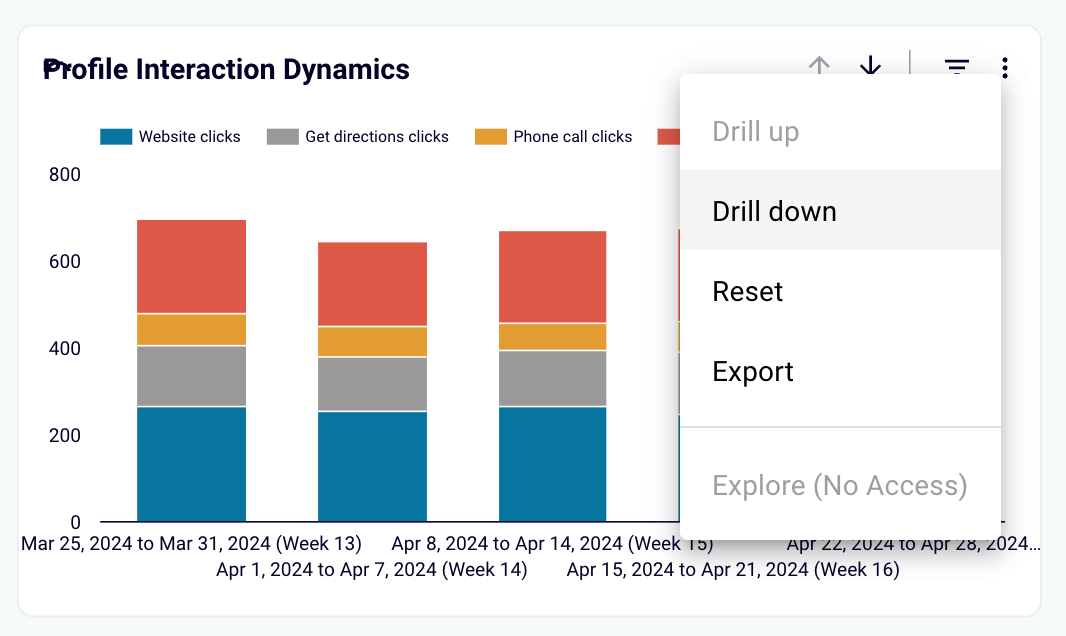This screenshot has height=636, width=1066.
Task: Click the Week 13 blue bar segment
Action: 192,464
